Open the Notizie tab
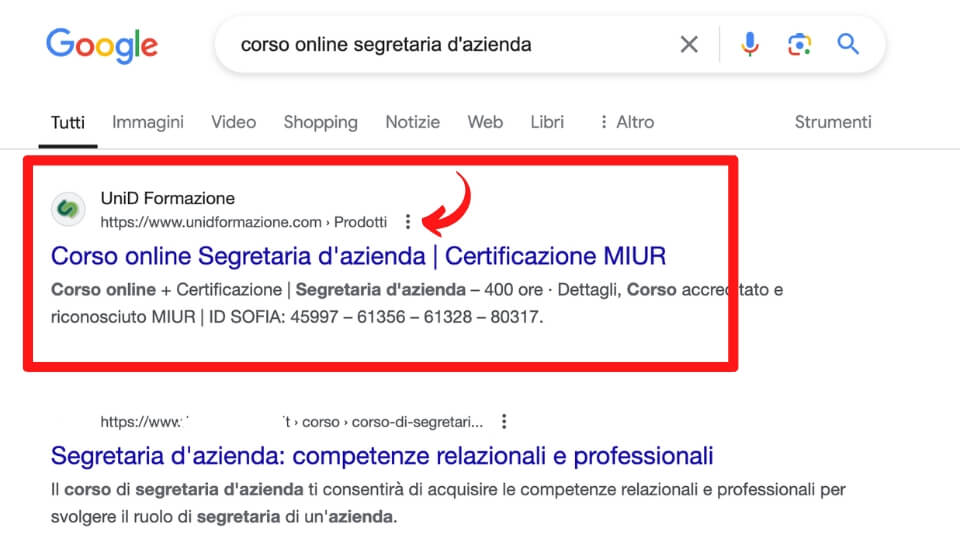Screen dimensions: 960x540 click(413, 122)
